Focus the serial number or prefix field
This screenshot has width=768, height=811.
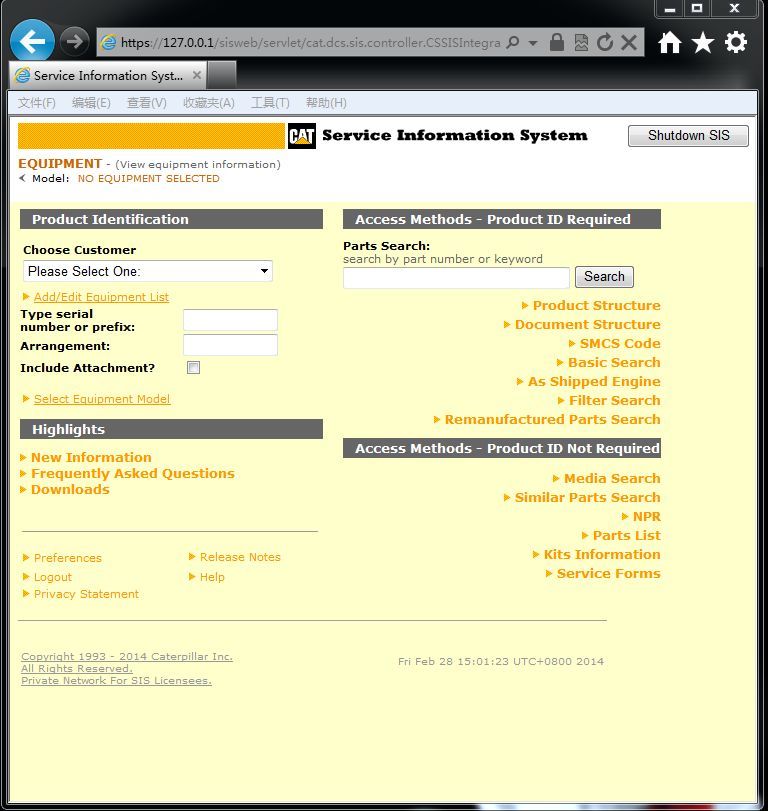pos(230,320)
